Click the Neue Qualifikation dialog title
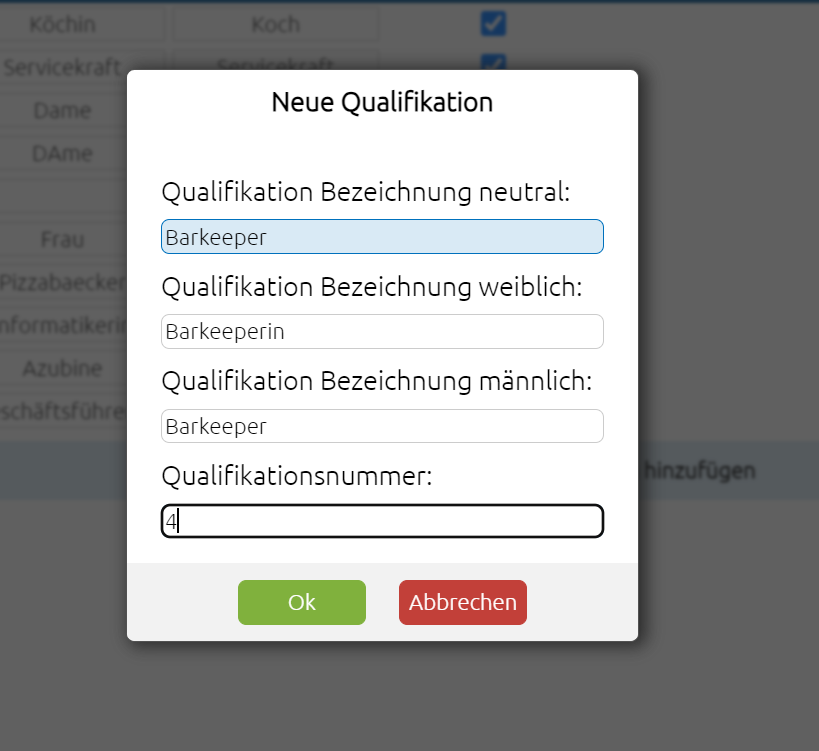The height and width of the screenshot is (751, 819). pos(382,102)
